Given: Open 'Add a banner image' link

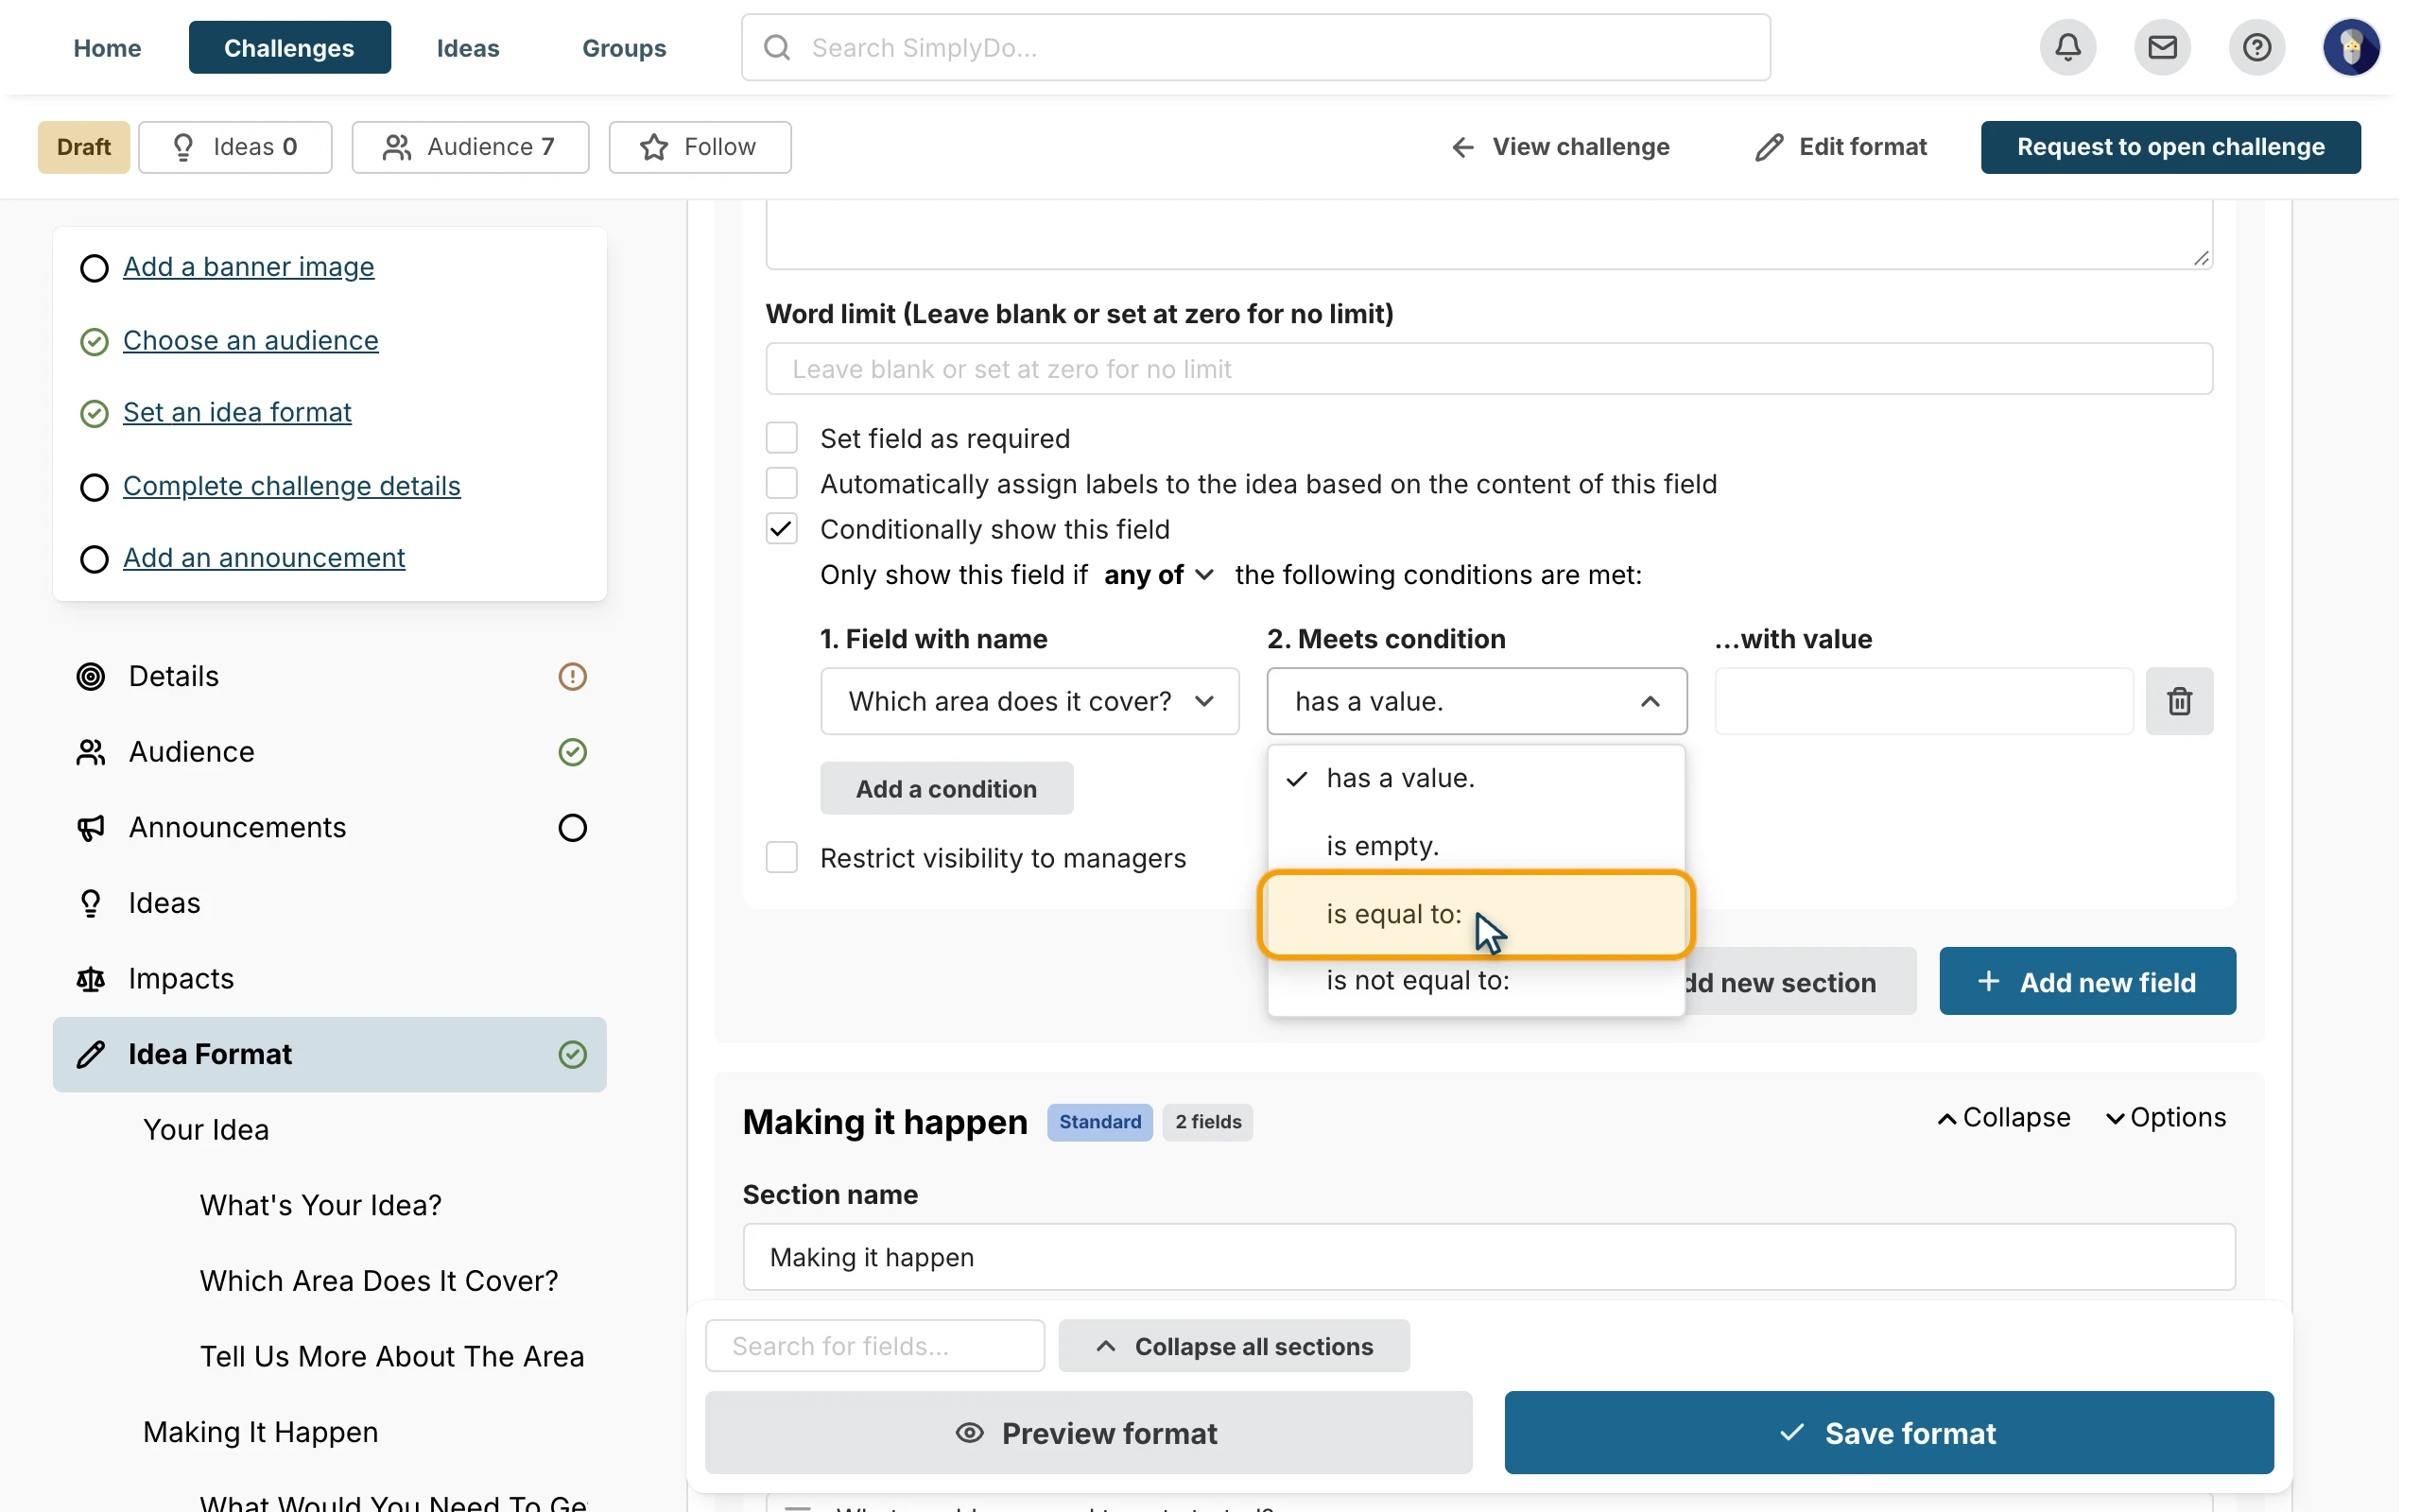Looking at the screenshot, I should click(249, 267).
